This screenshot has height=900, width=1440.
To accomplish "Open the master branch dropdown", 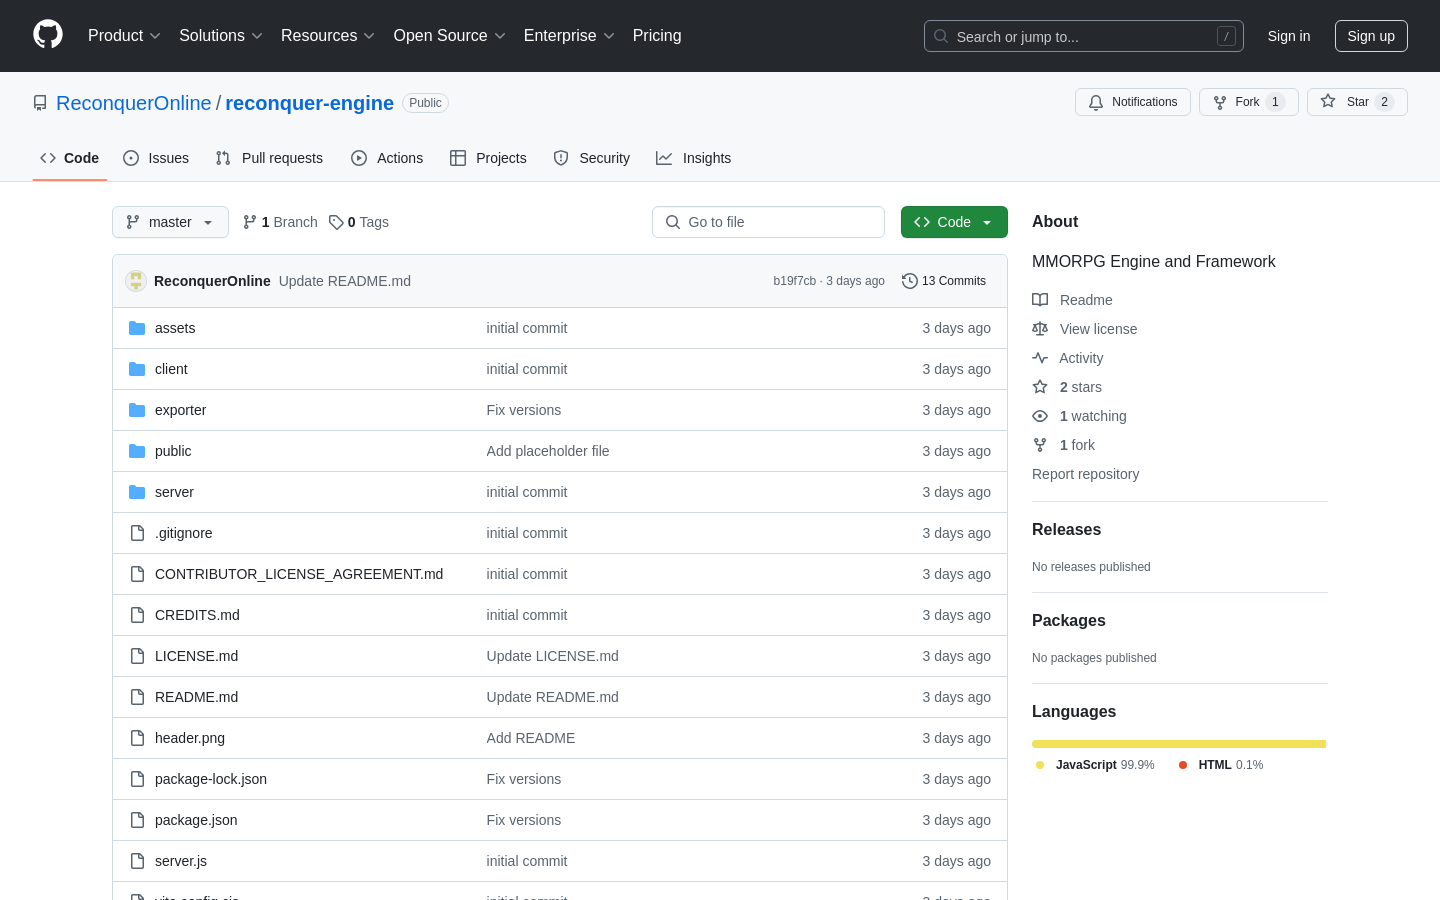I will [170, 222].
